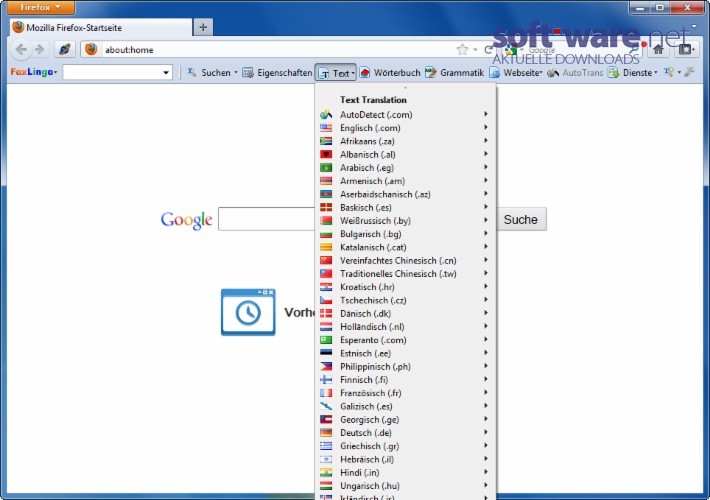
Task: Click the Hindi (.in) text
Action: tap(360, 472)
